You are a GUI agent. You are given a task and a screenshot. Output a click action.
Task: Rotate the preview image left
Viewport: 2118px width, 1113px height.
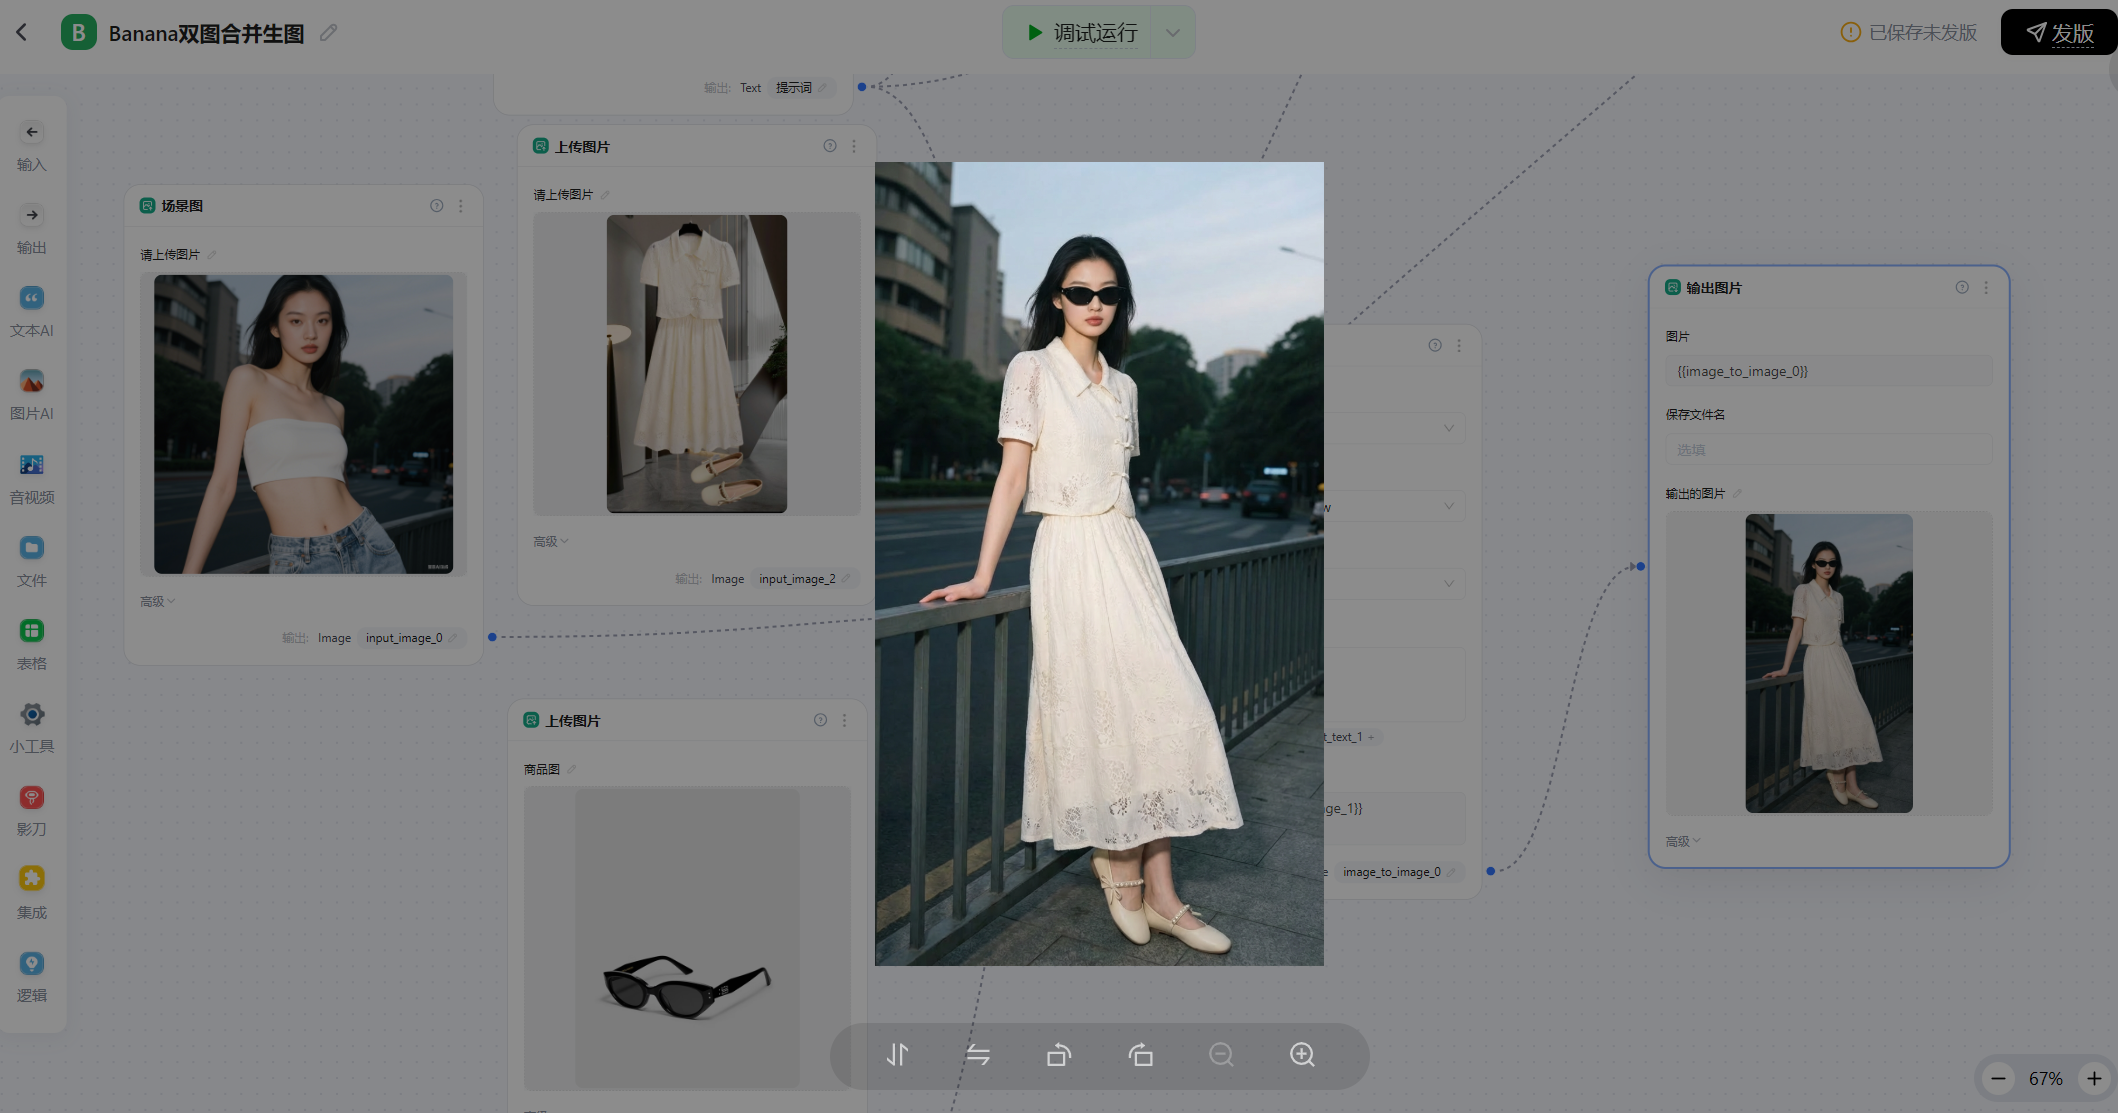(1059, 1055)
